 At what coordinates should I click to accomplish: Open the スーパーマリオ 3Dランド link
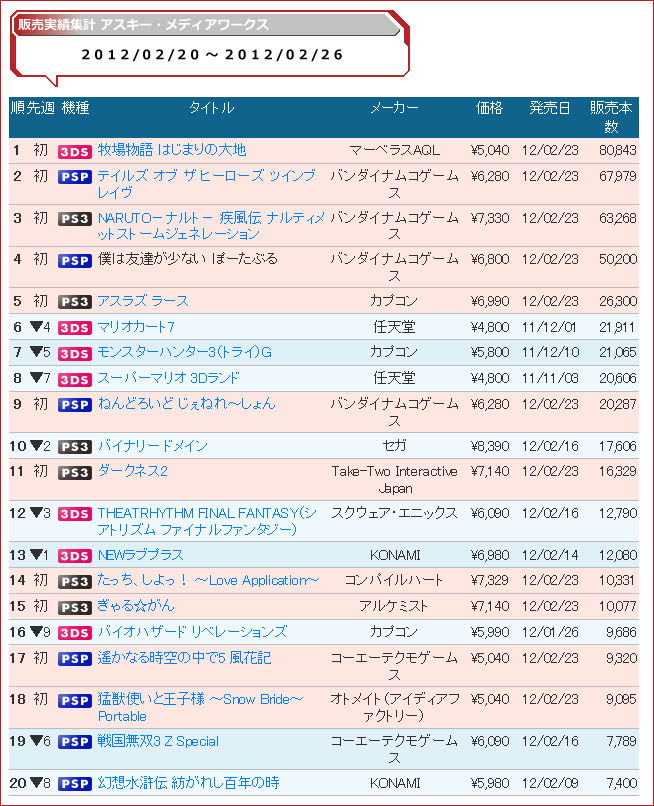click(x=169, y=378)
